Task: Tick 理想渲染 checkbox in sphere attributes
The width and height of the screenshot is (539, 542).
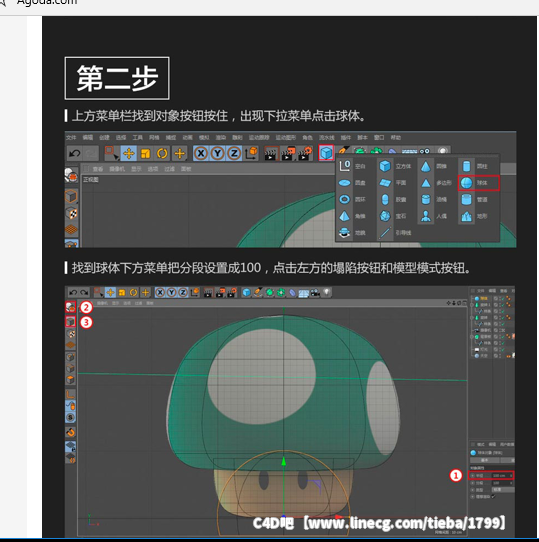Action: pos(493,496)
